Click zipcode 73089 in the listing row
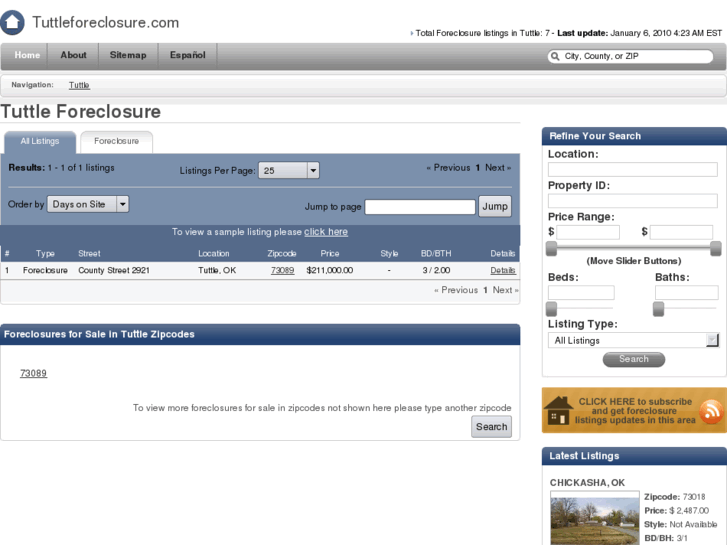727x545 pixels. pos(282,270)
